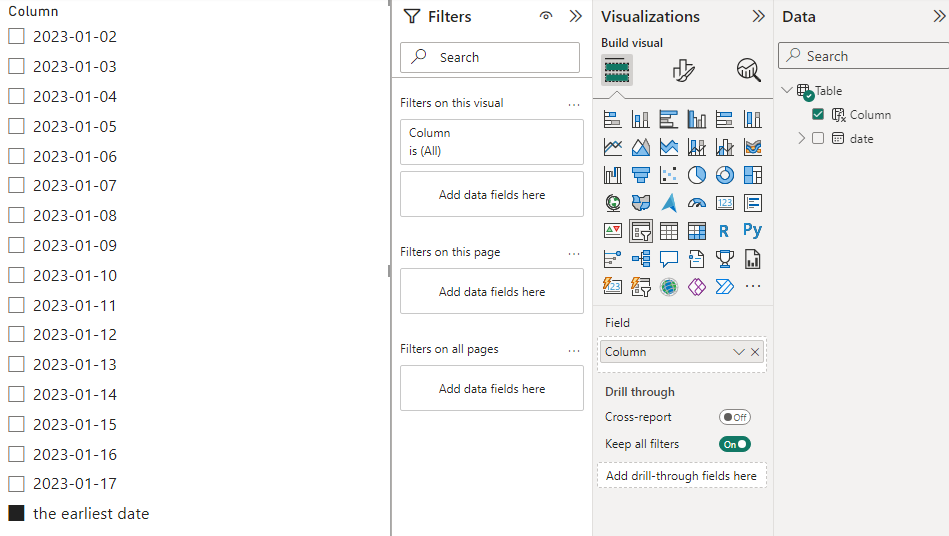Image resolution: width=949 pixels, height=536 pixels.
Task: Open Filters on this visual options
Action: pyautogui.click(x=574, y=105)
